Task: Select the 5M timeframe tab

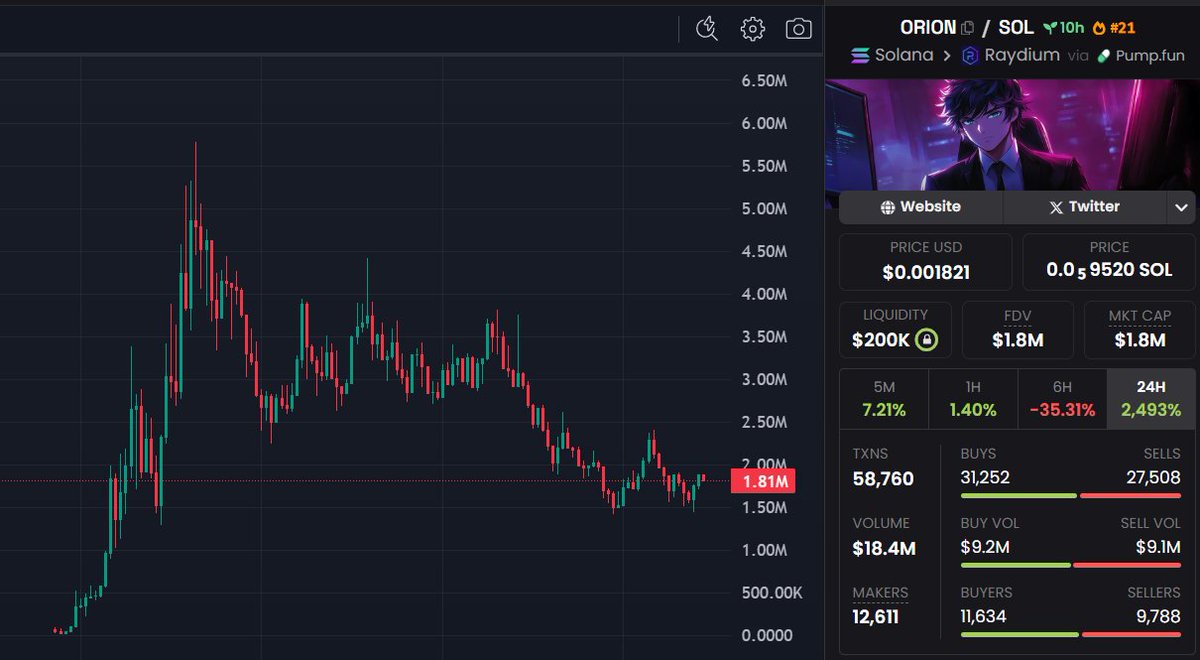Action: [884, 399]
